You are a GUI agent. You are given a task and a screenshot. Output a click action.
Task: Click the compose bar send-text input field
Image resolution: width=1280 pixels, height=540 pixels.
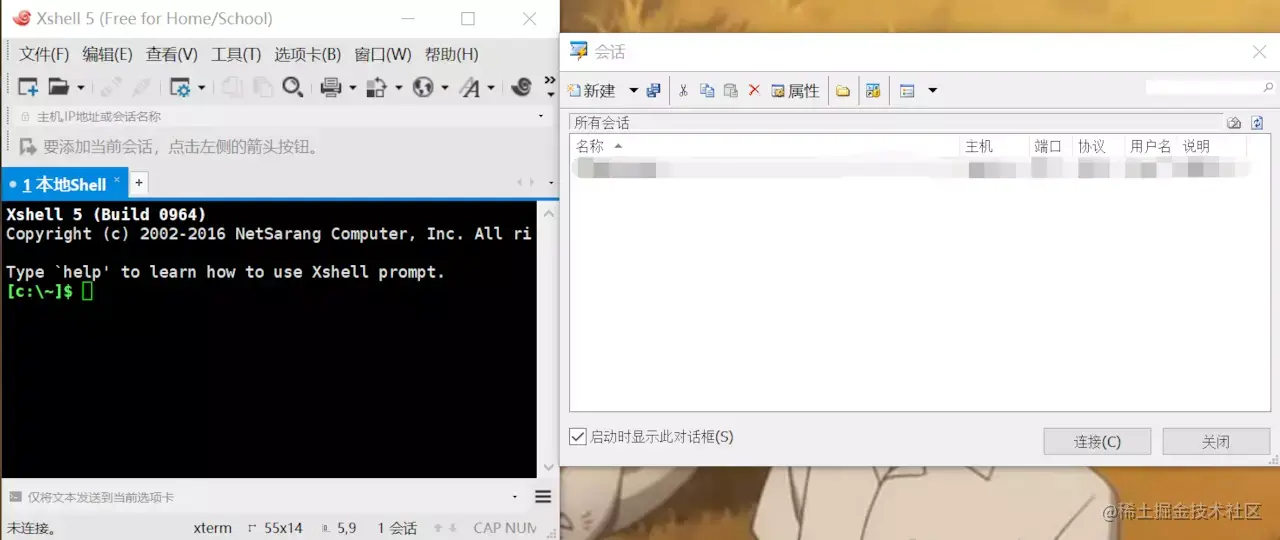[x=266, y=497]
